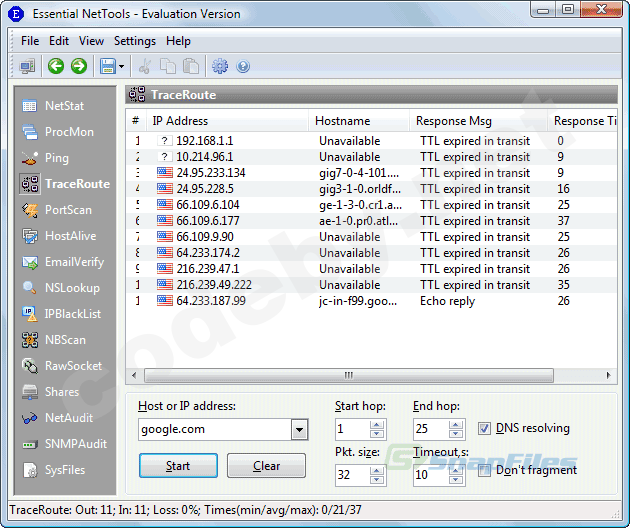The width and height of the screenshot is (630, 528).
Task: Increase the Start hop value
Action: click(377, 424)
